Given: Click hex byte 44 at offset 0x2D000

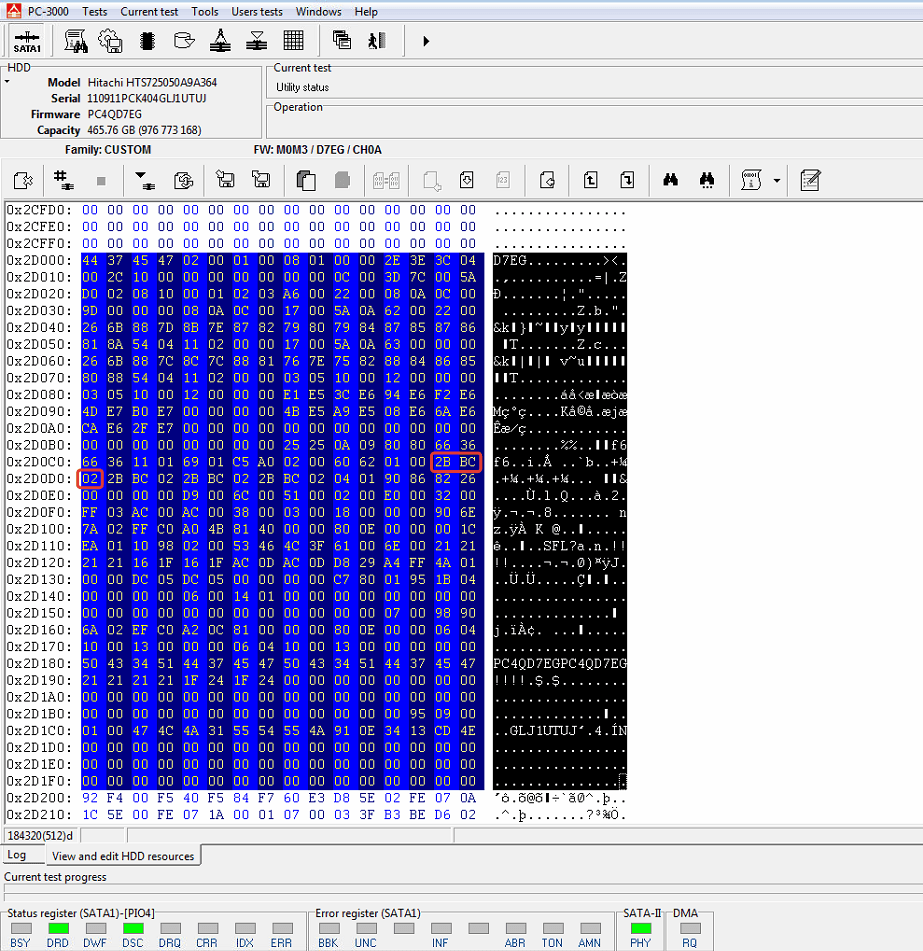Looking at the screenshot, I should tap(90, 260).
